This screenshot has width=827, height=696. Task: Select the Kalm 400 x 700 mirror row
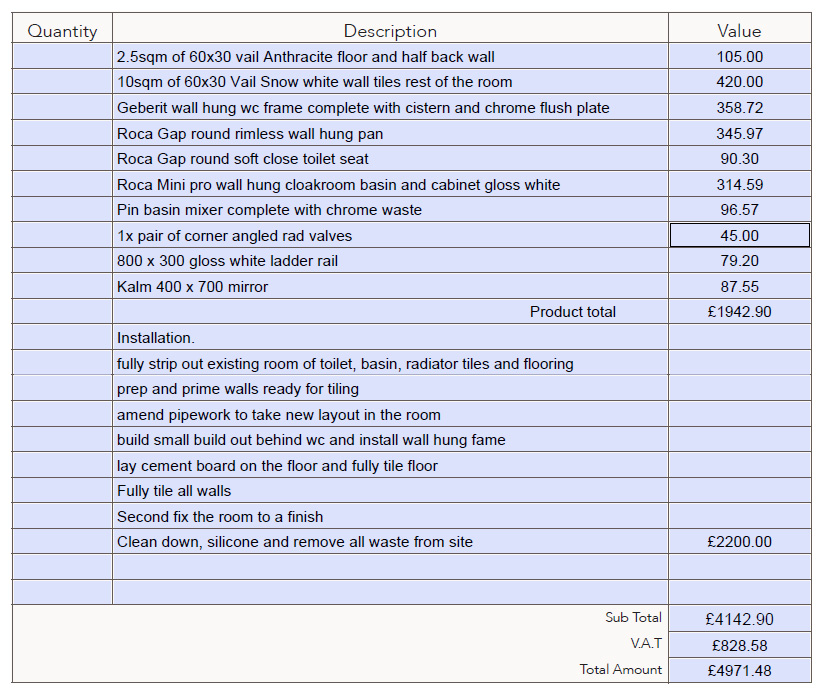coord(412,286)
